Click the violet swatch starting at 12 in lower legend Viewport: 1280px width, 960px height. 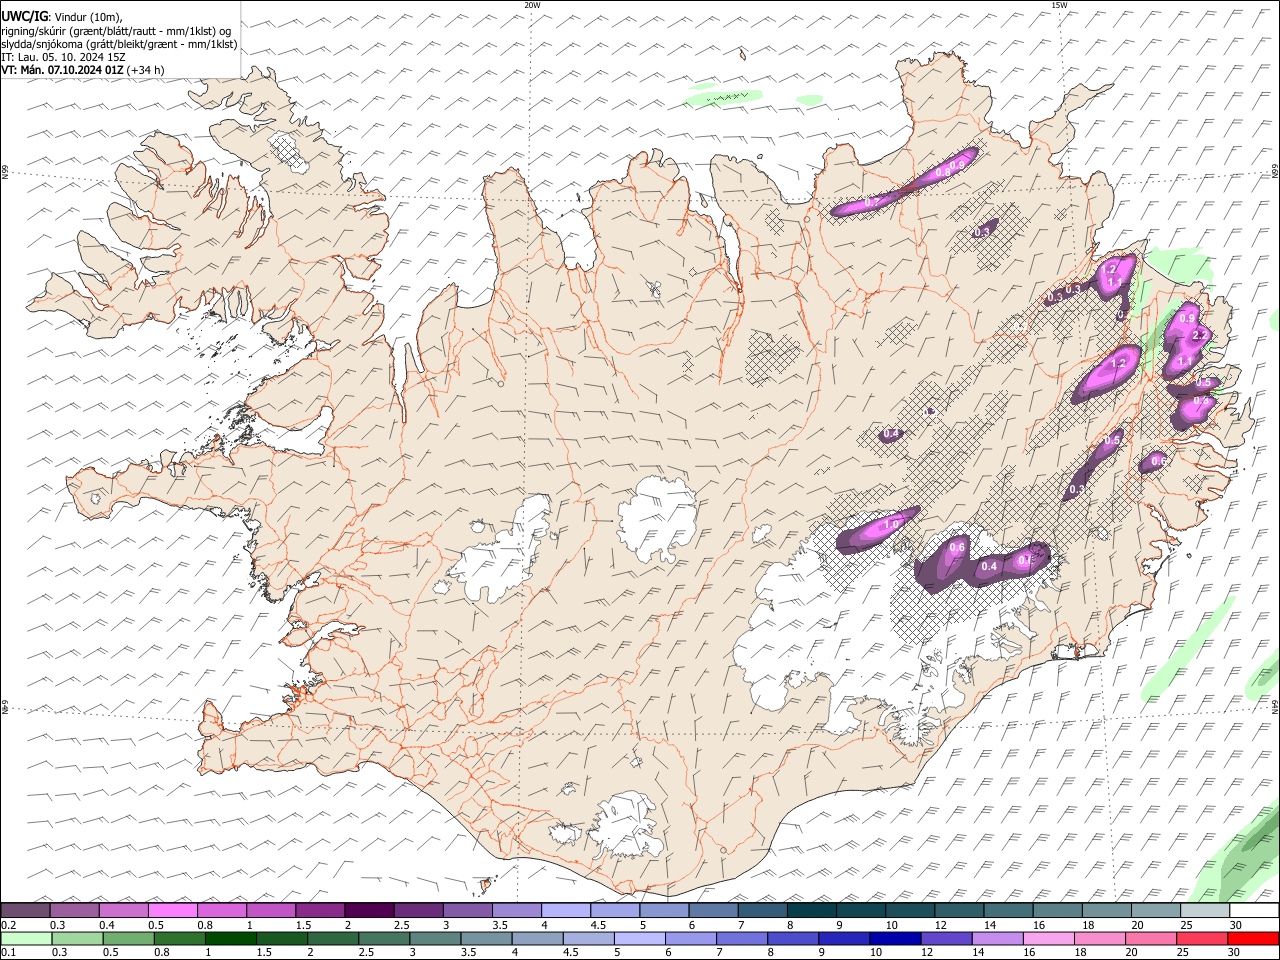coord(947,939)
